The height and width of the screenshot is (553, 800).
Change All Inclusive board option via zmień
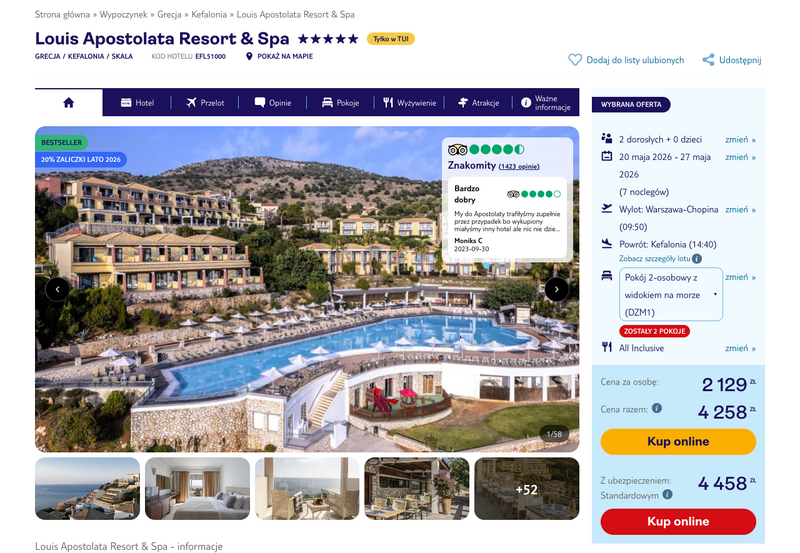[740, 348]
